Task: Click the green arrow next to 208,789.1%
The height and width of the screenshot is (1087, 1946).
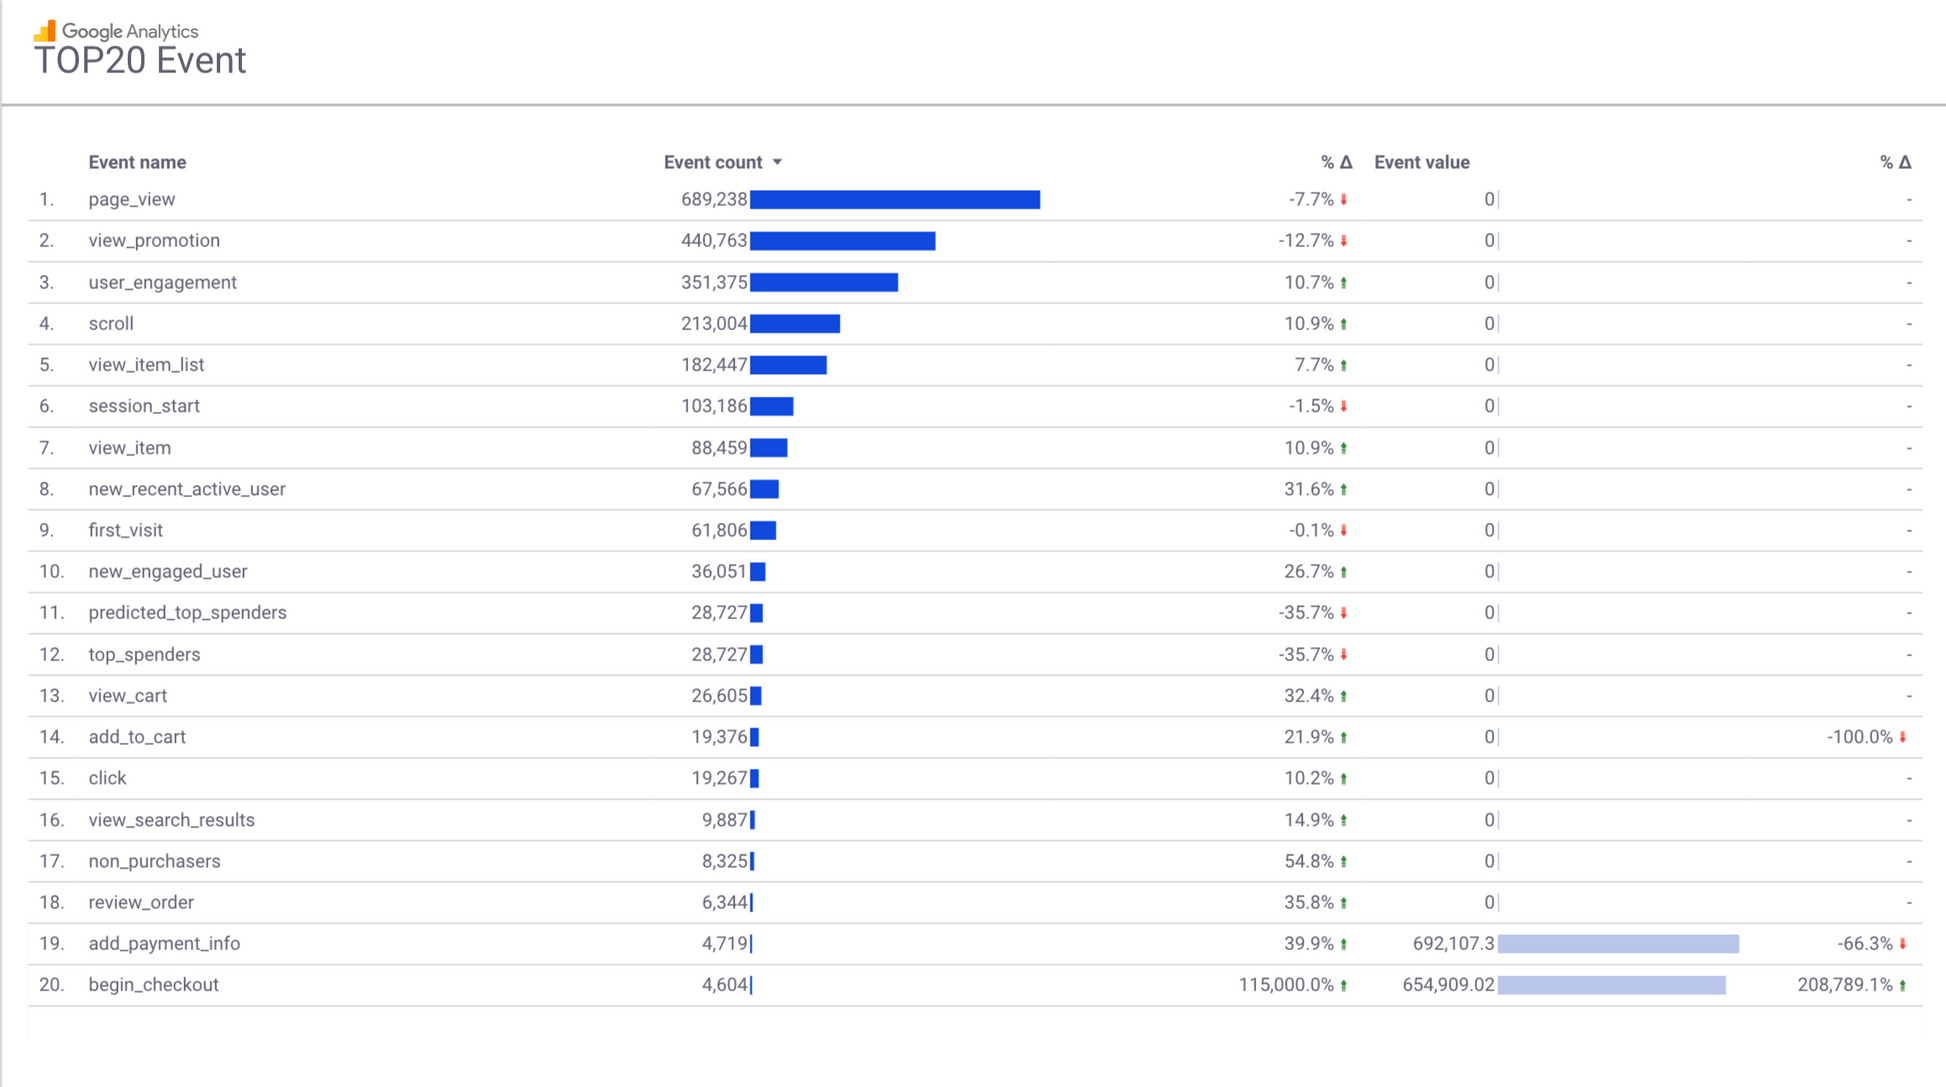Action: 1902,985
